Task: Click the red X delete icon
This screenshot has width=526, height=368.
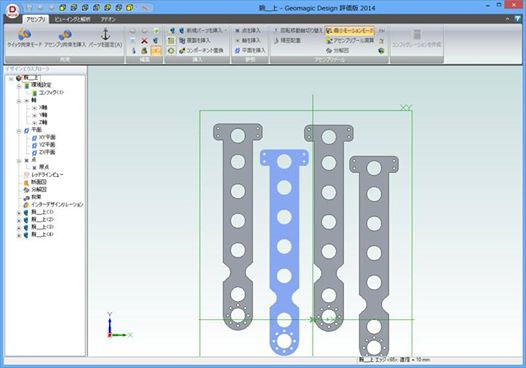Action: 144,41
